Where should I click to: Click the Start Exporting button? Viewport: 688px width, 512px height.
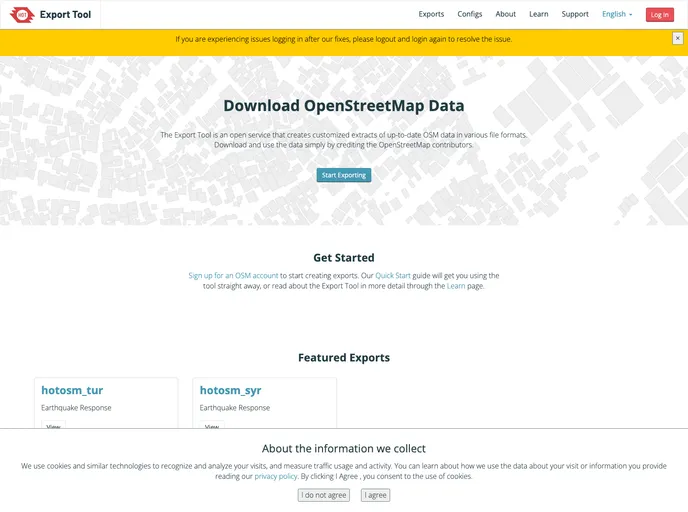tap(344, 175)
